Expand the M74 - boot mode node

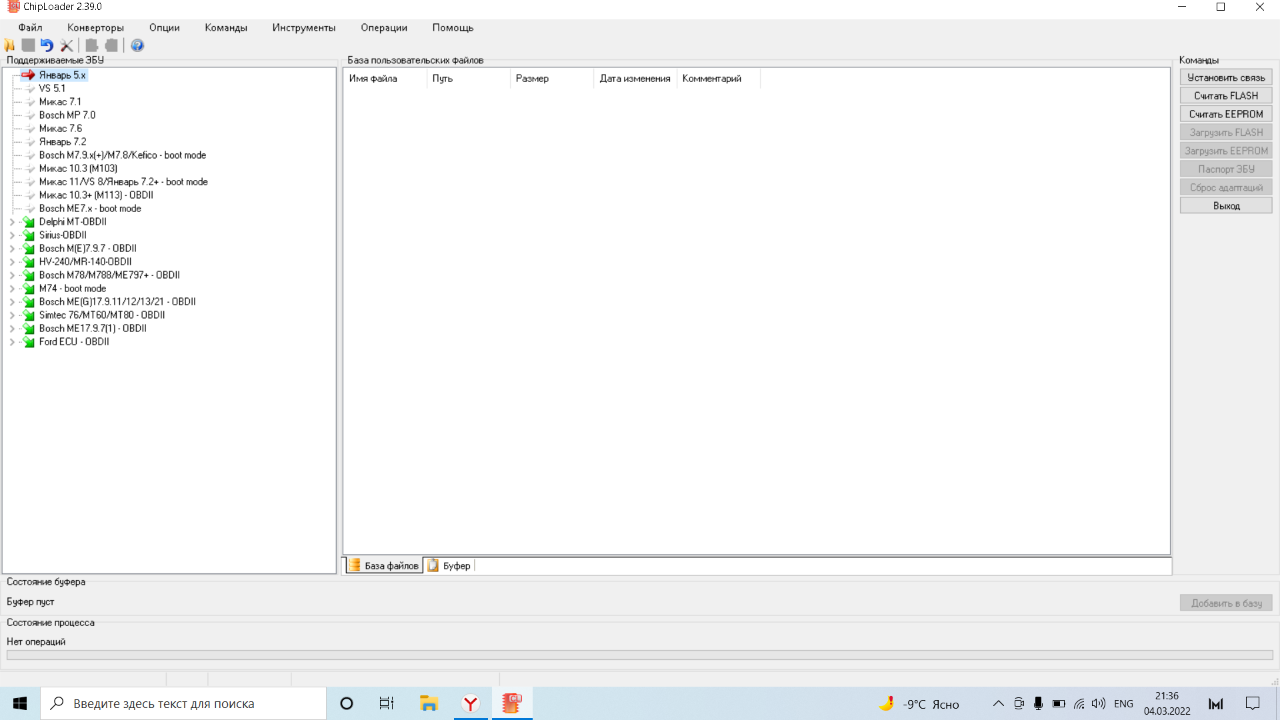click(12, 289)
